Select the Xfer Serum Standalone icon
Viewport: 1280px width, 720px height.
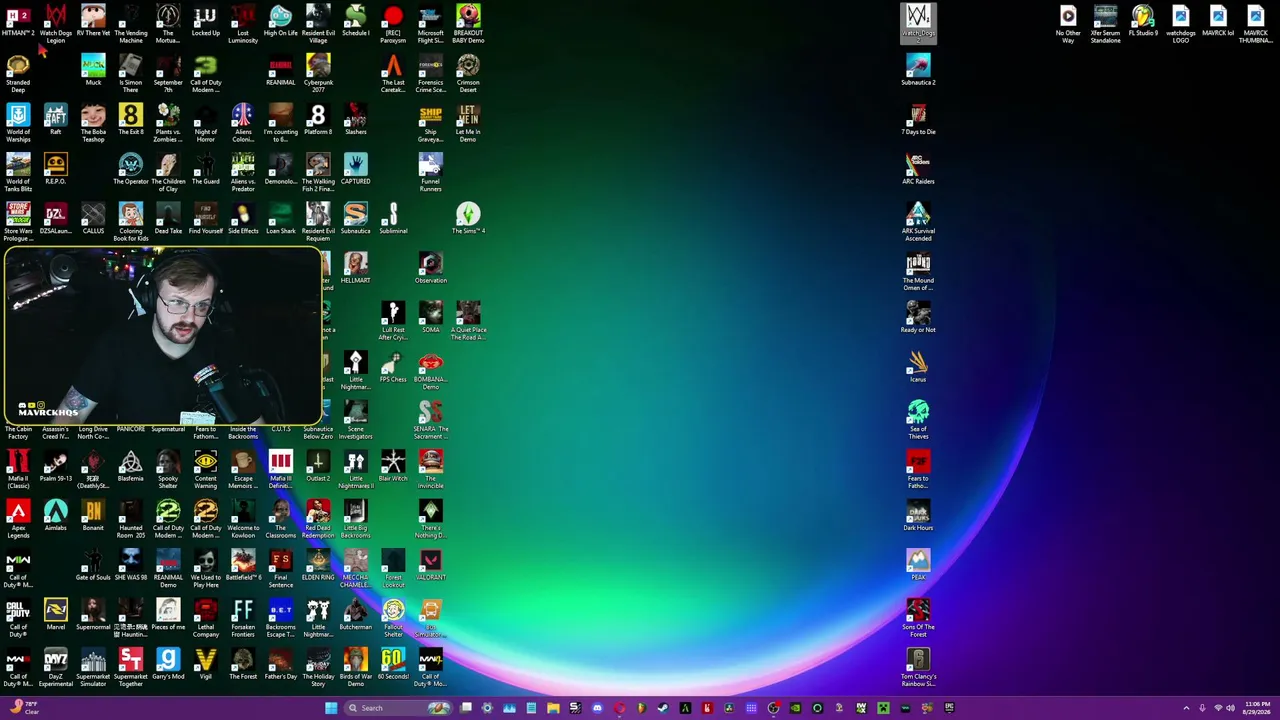(x=1105, y=23)
